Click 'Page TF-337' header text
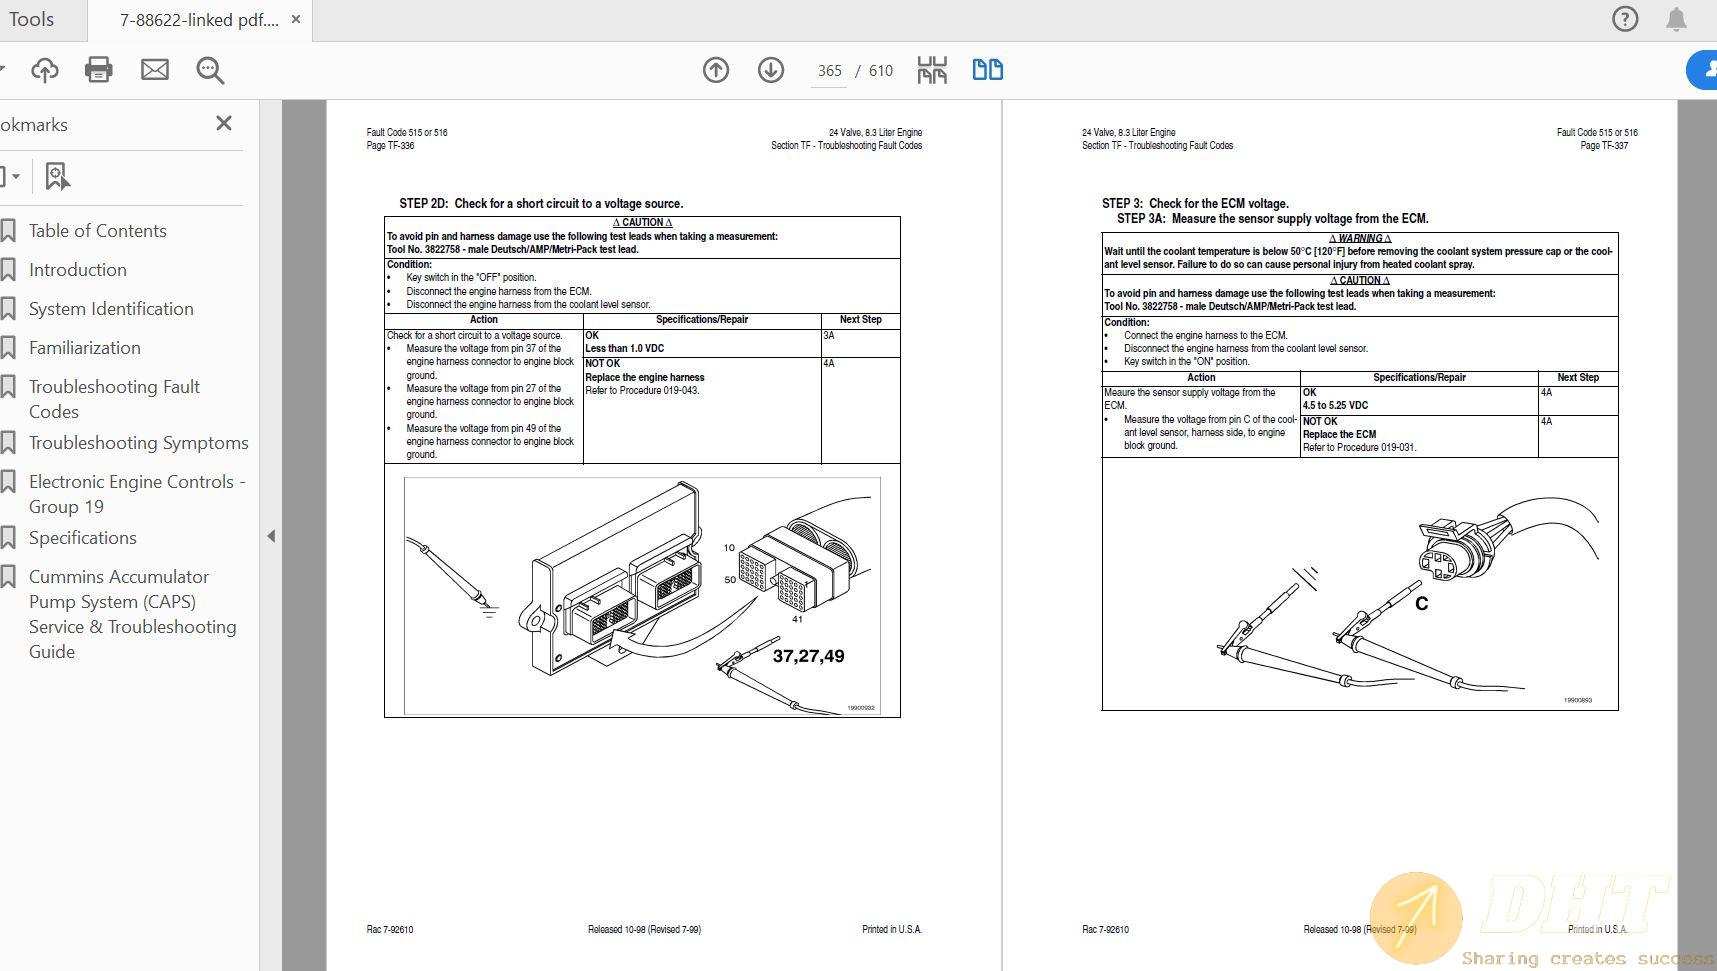The image size is (1717, 971). coord(1604,146)
